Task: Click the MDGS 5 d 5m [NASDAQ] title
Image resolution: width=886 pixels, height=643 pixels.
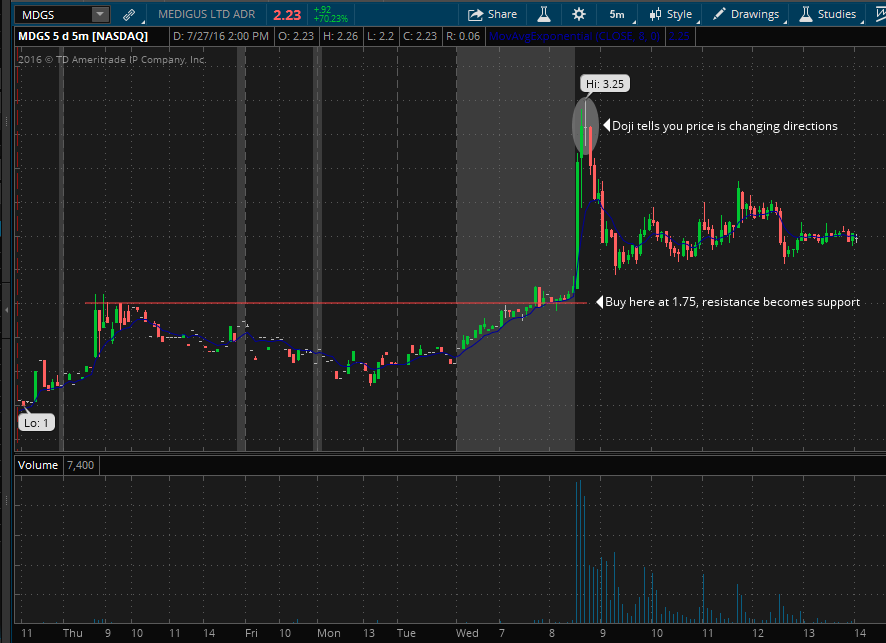Action: [x=83, y=36]
